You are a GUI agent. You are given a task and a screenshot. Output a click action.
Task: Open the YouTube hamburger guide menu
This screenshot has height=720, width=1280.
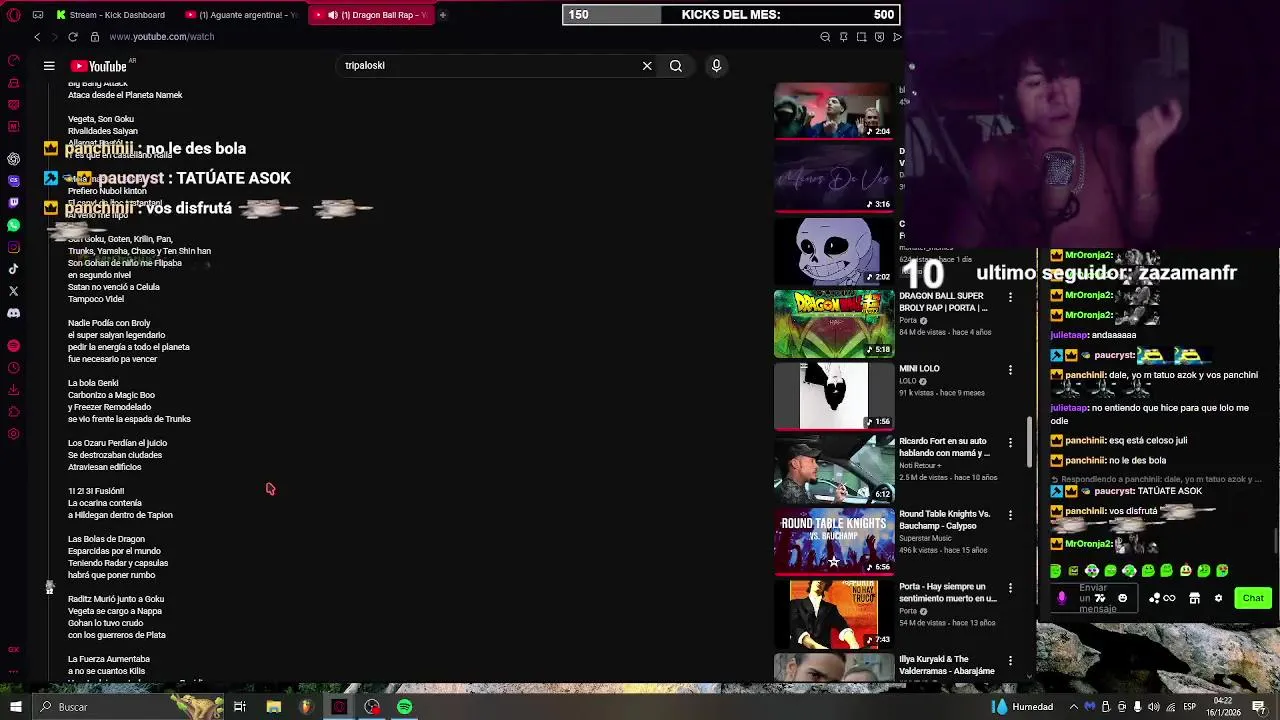point(49,66)
